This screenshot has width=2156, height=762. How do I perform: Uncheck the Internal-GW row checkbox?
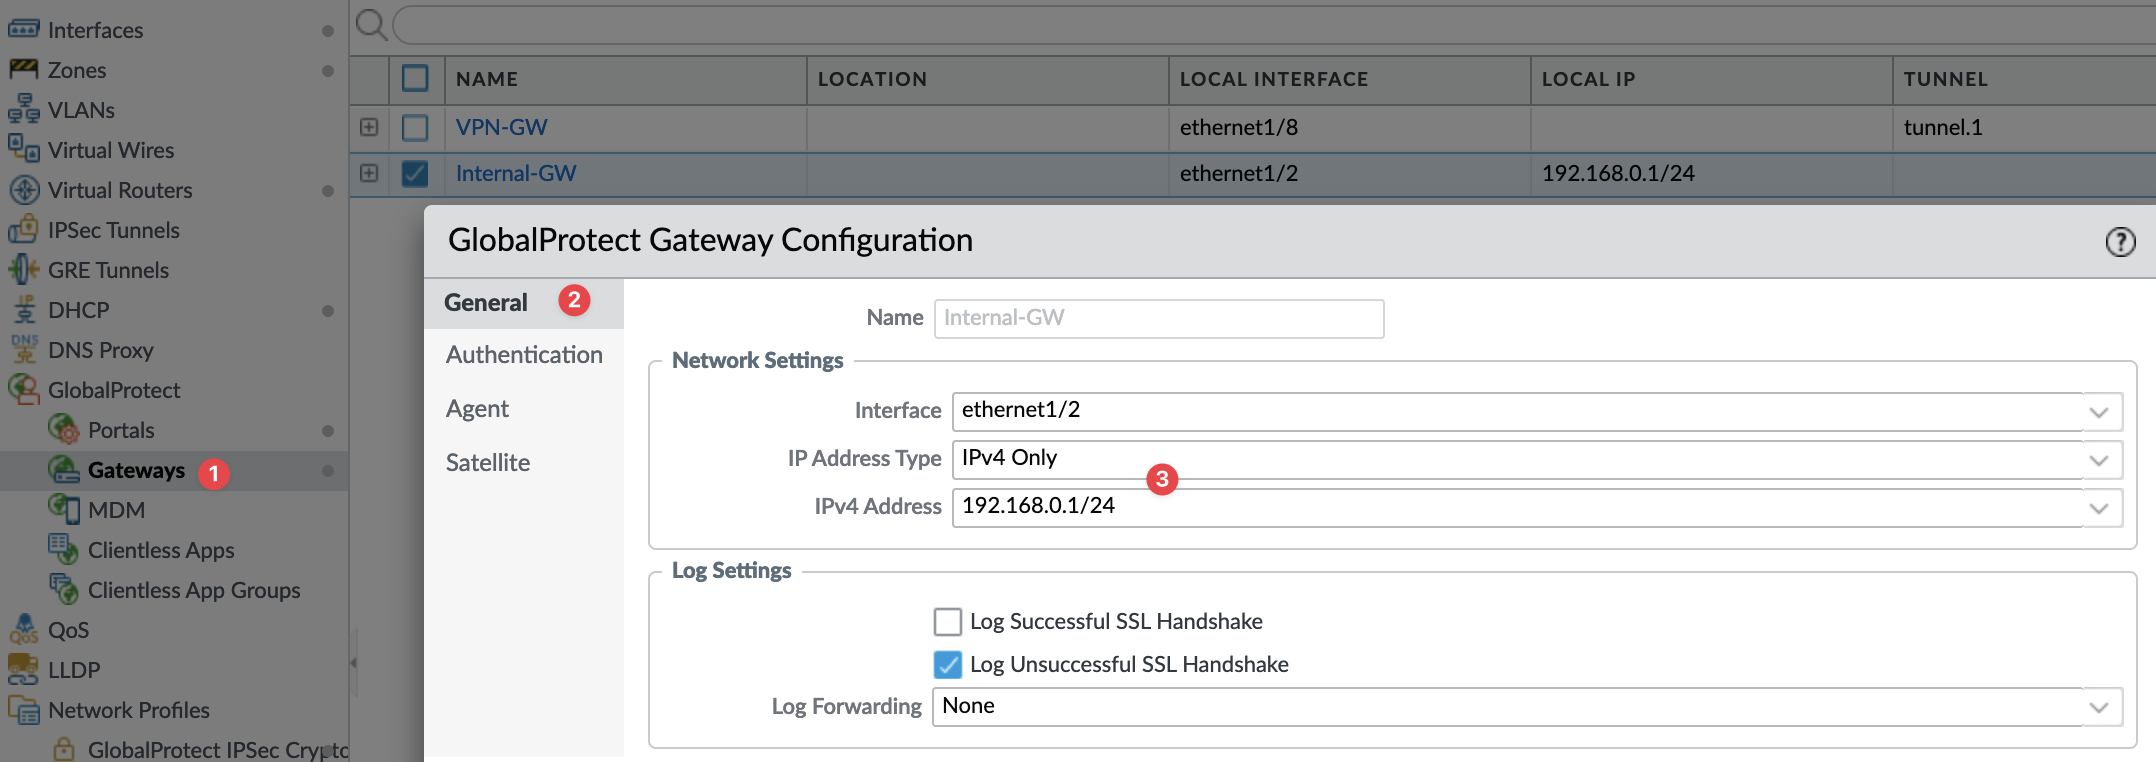[x=415, y=173]
